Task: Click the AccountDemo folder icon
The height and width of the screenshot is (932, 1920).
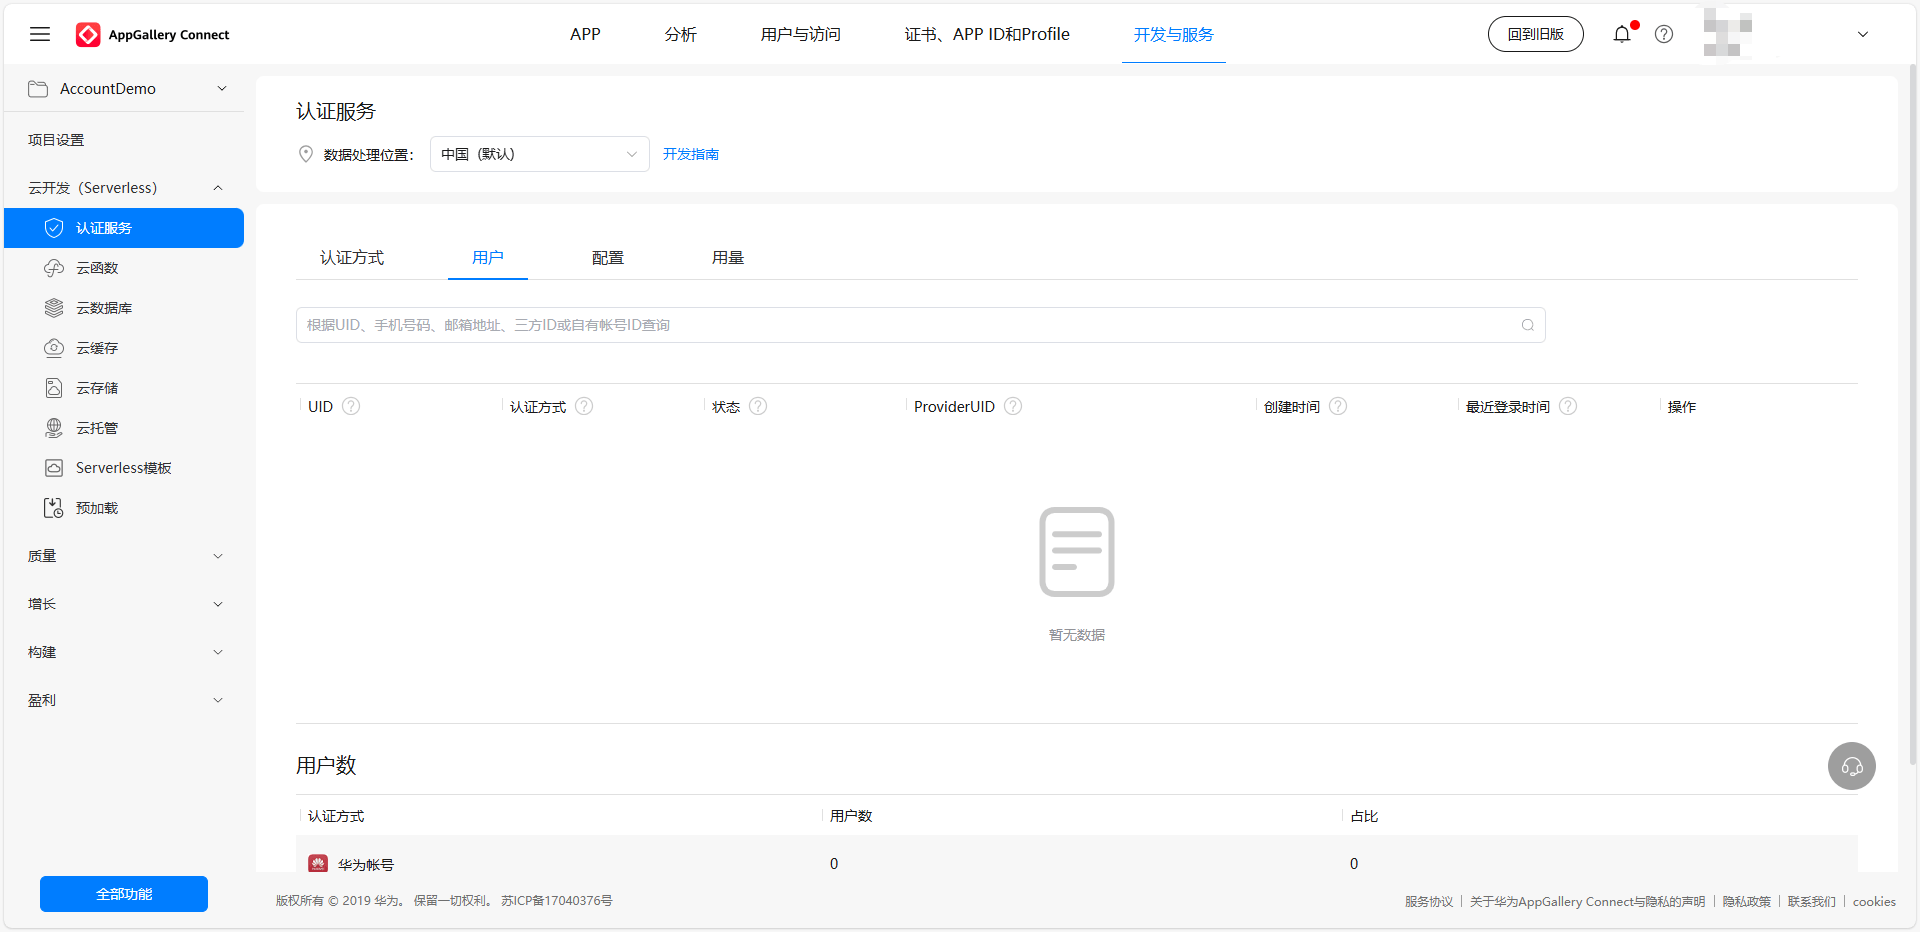Action: (x=38, y=89)
